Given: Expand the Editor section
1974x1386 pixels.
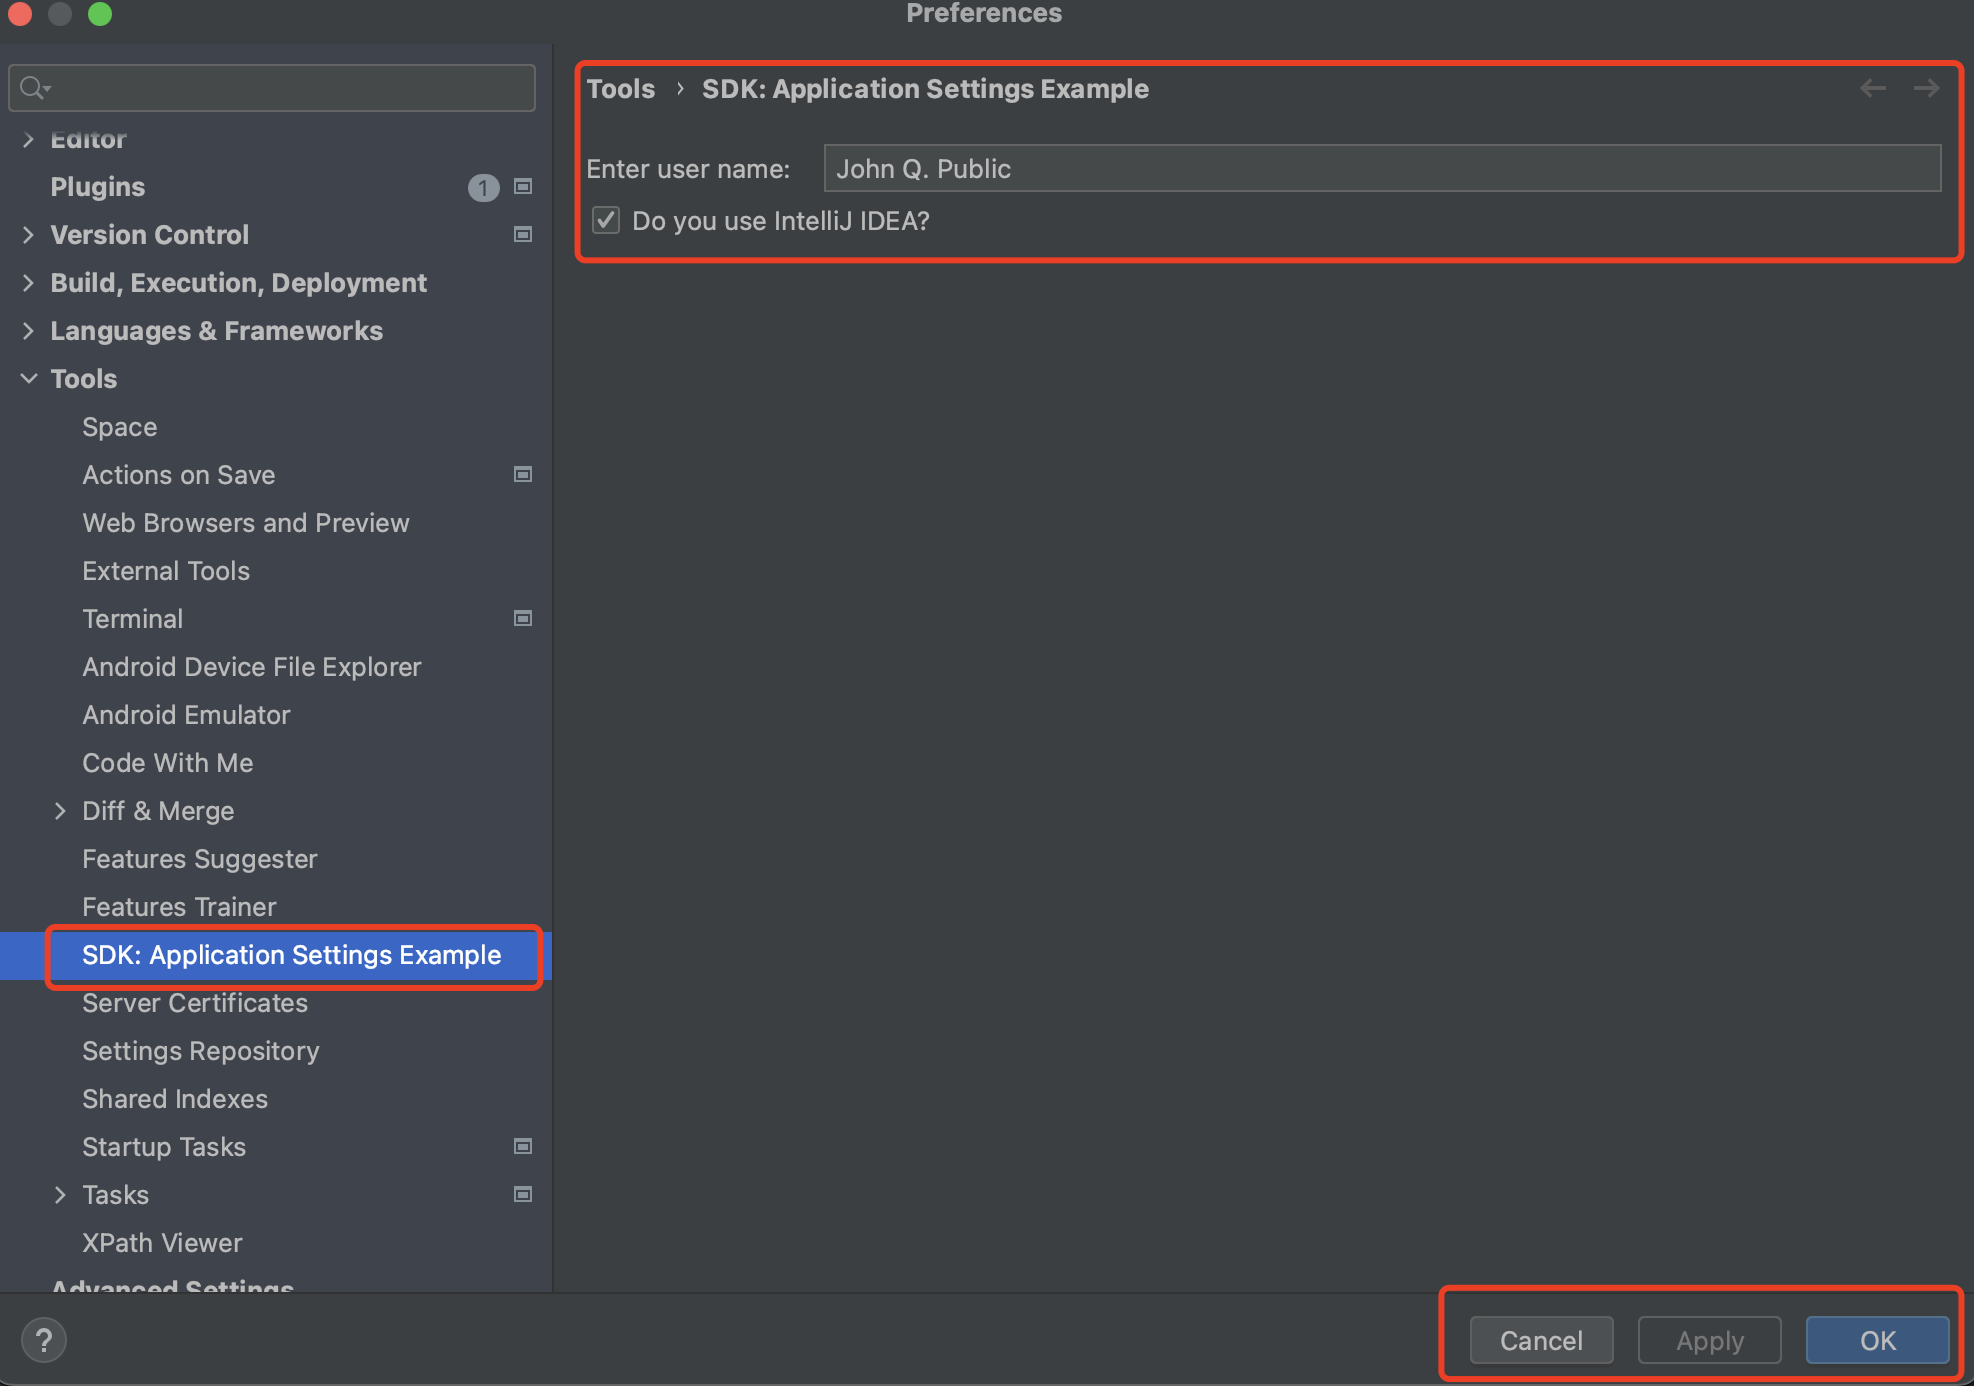Looking at the screenshot, I should 28,139.
